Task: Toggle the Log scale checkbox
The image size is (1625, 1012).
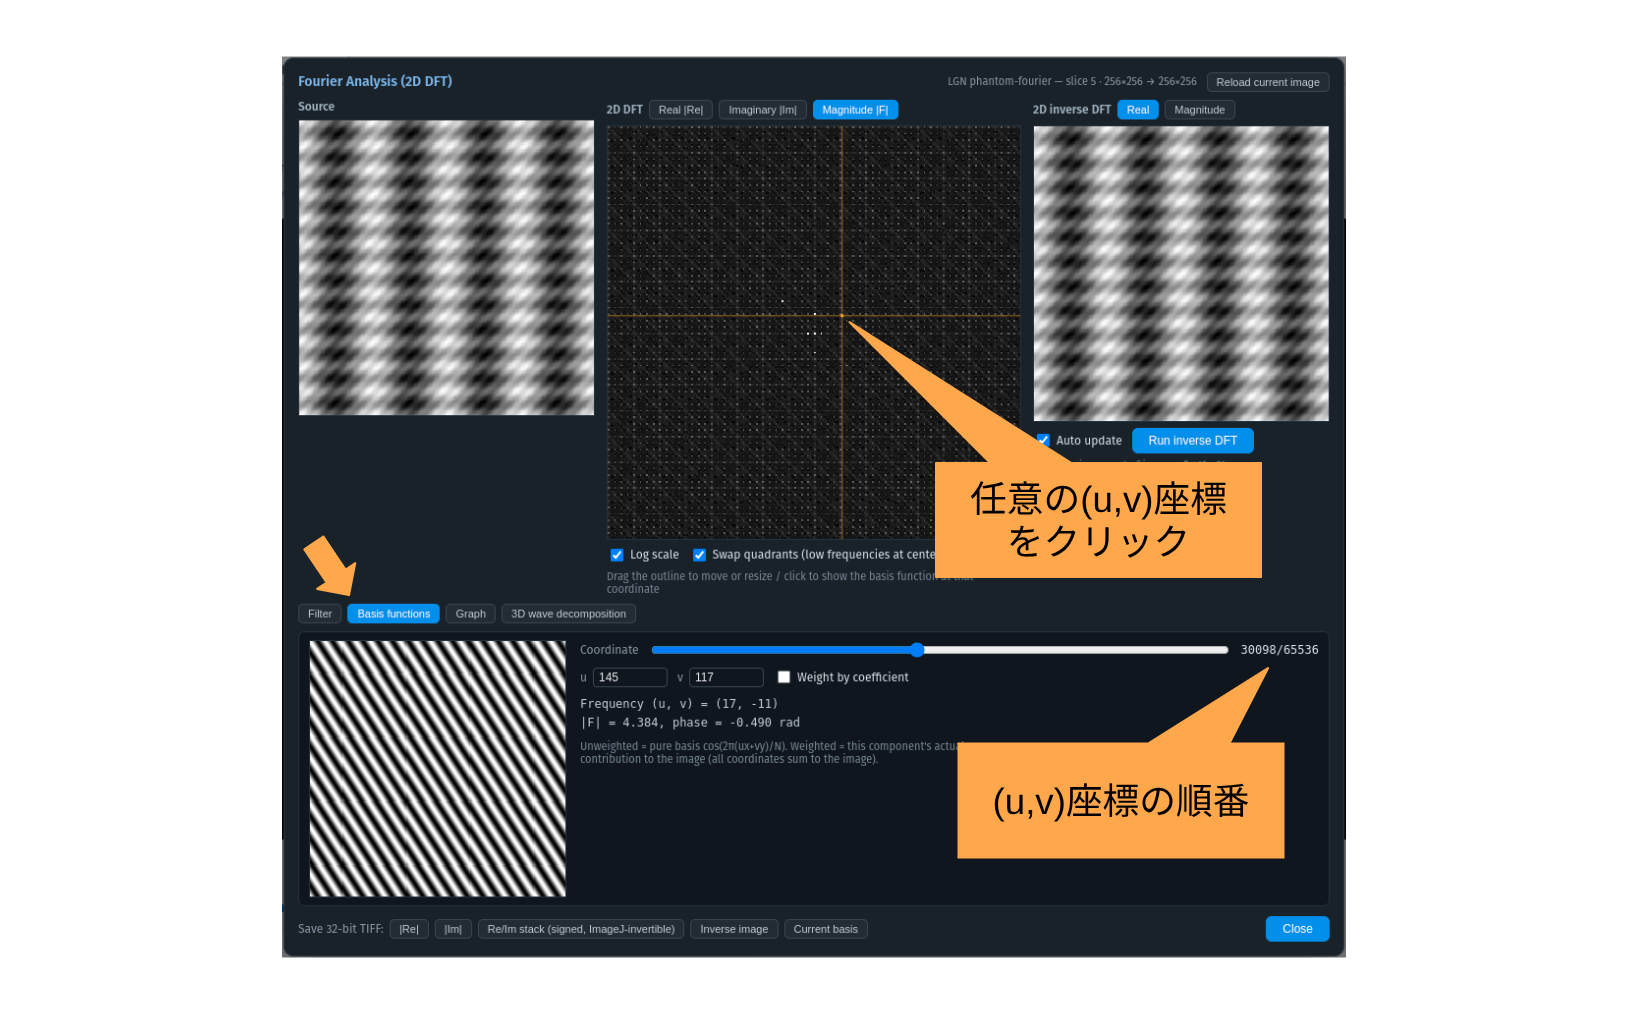Action: [x=617, y=555]
